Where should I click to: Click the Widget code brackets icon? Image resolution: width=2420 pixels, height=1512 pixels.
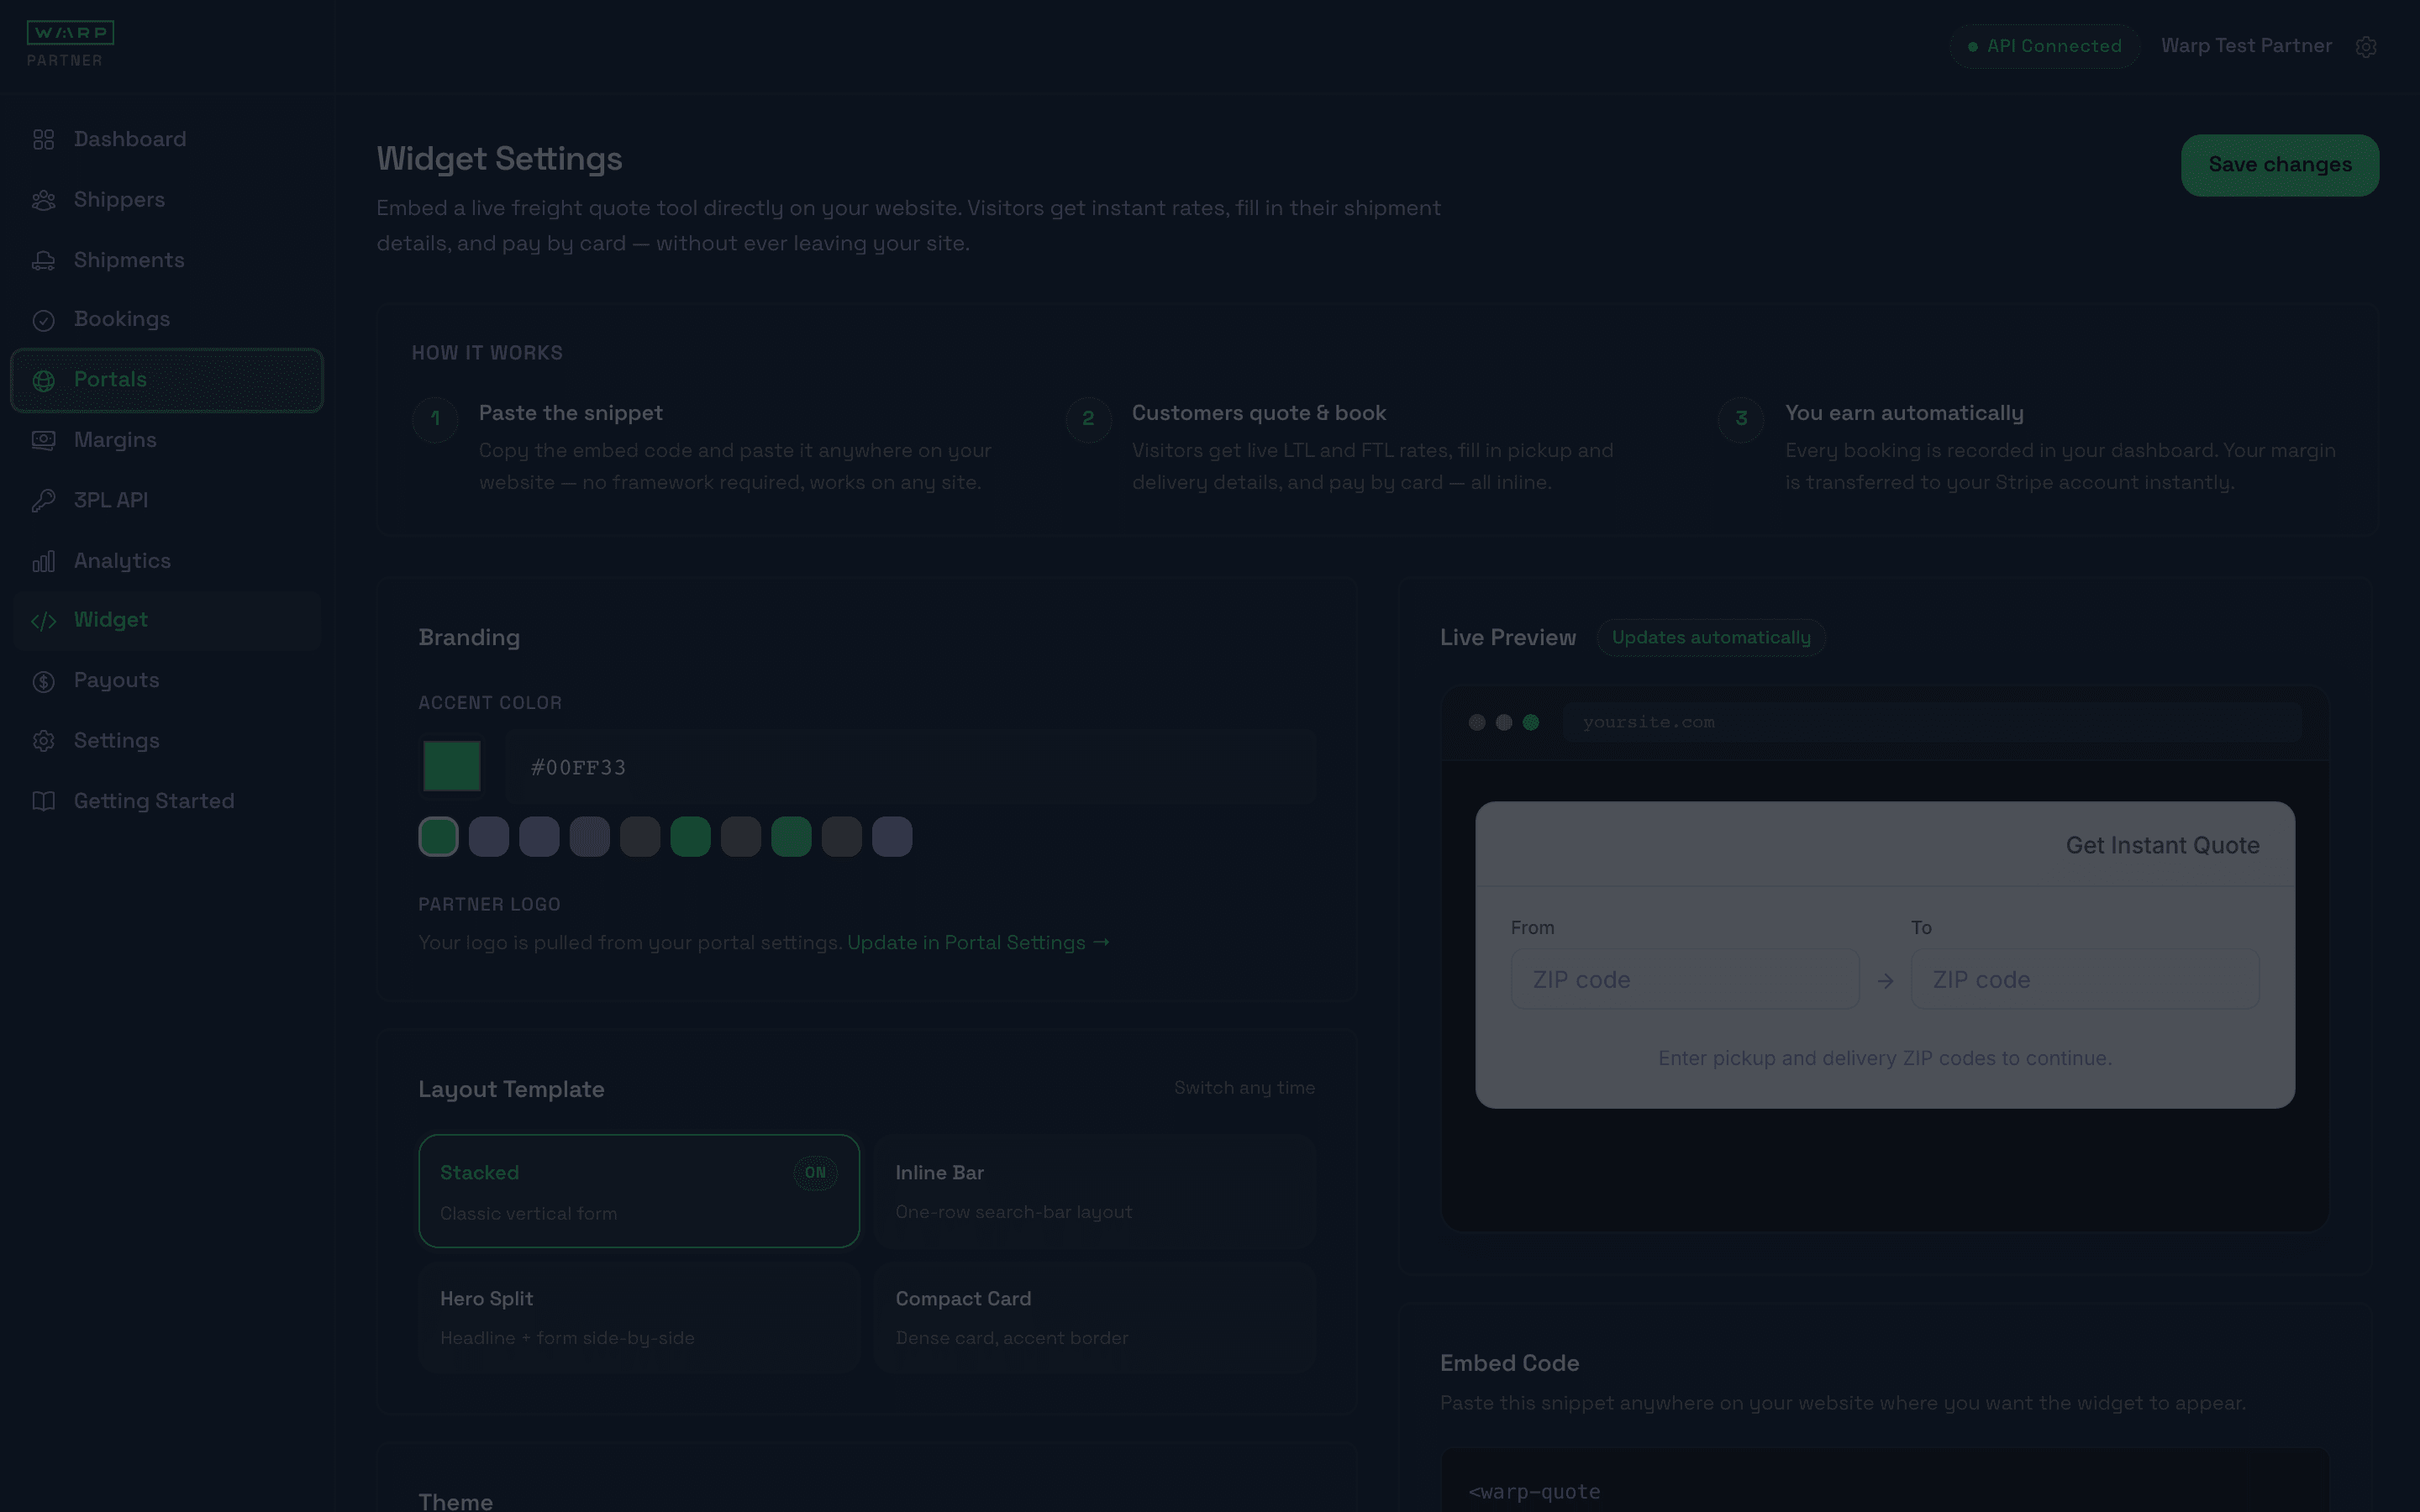click(x=43, y=621)
